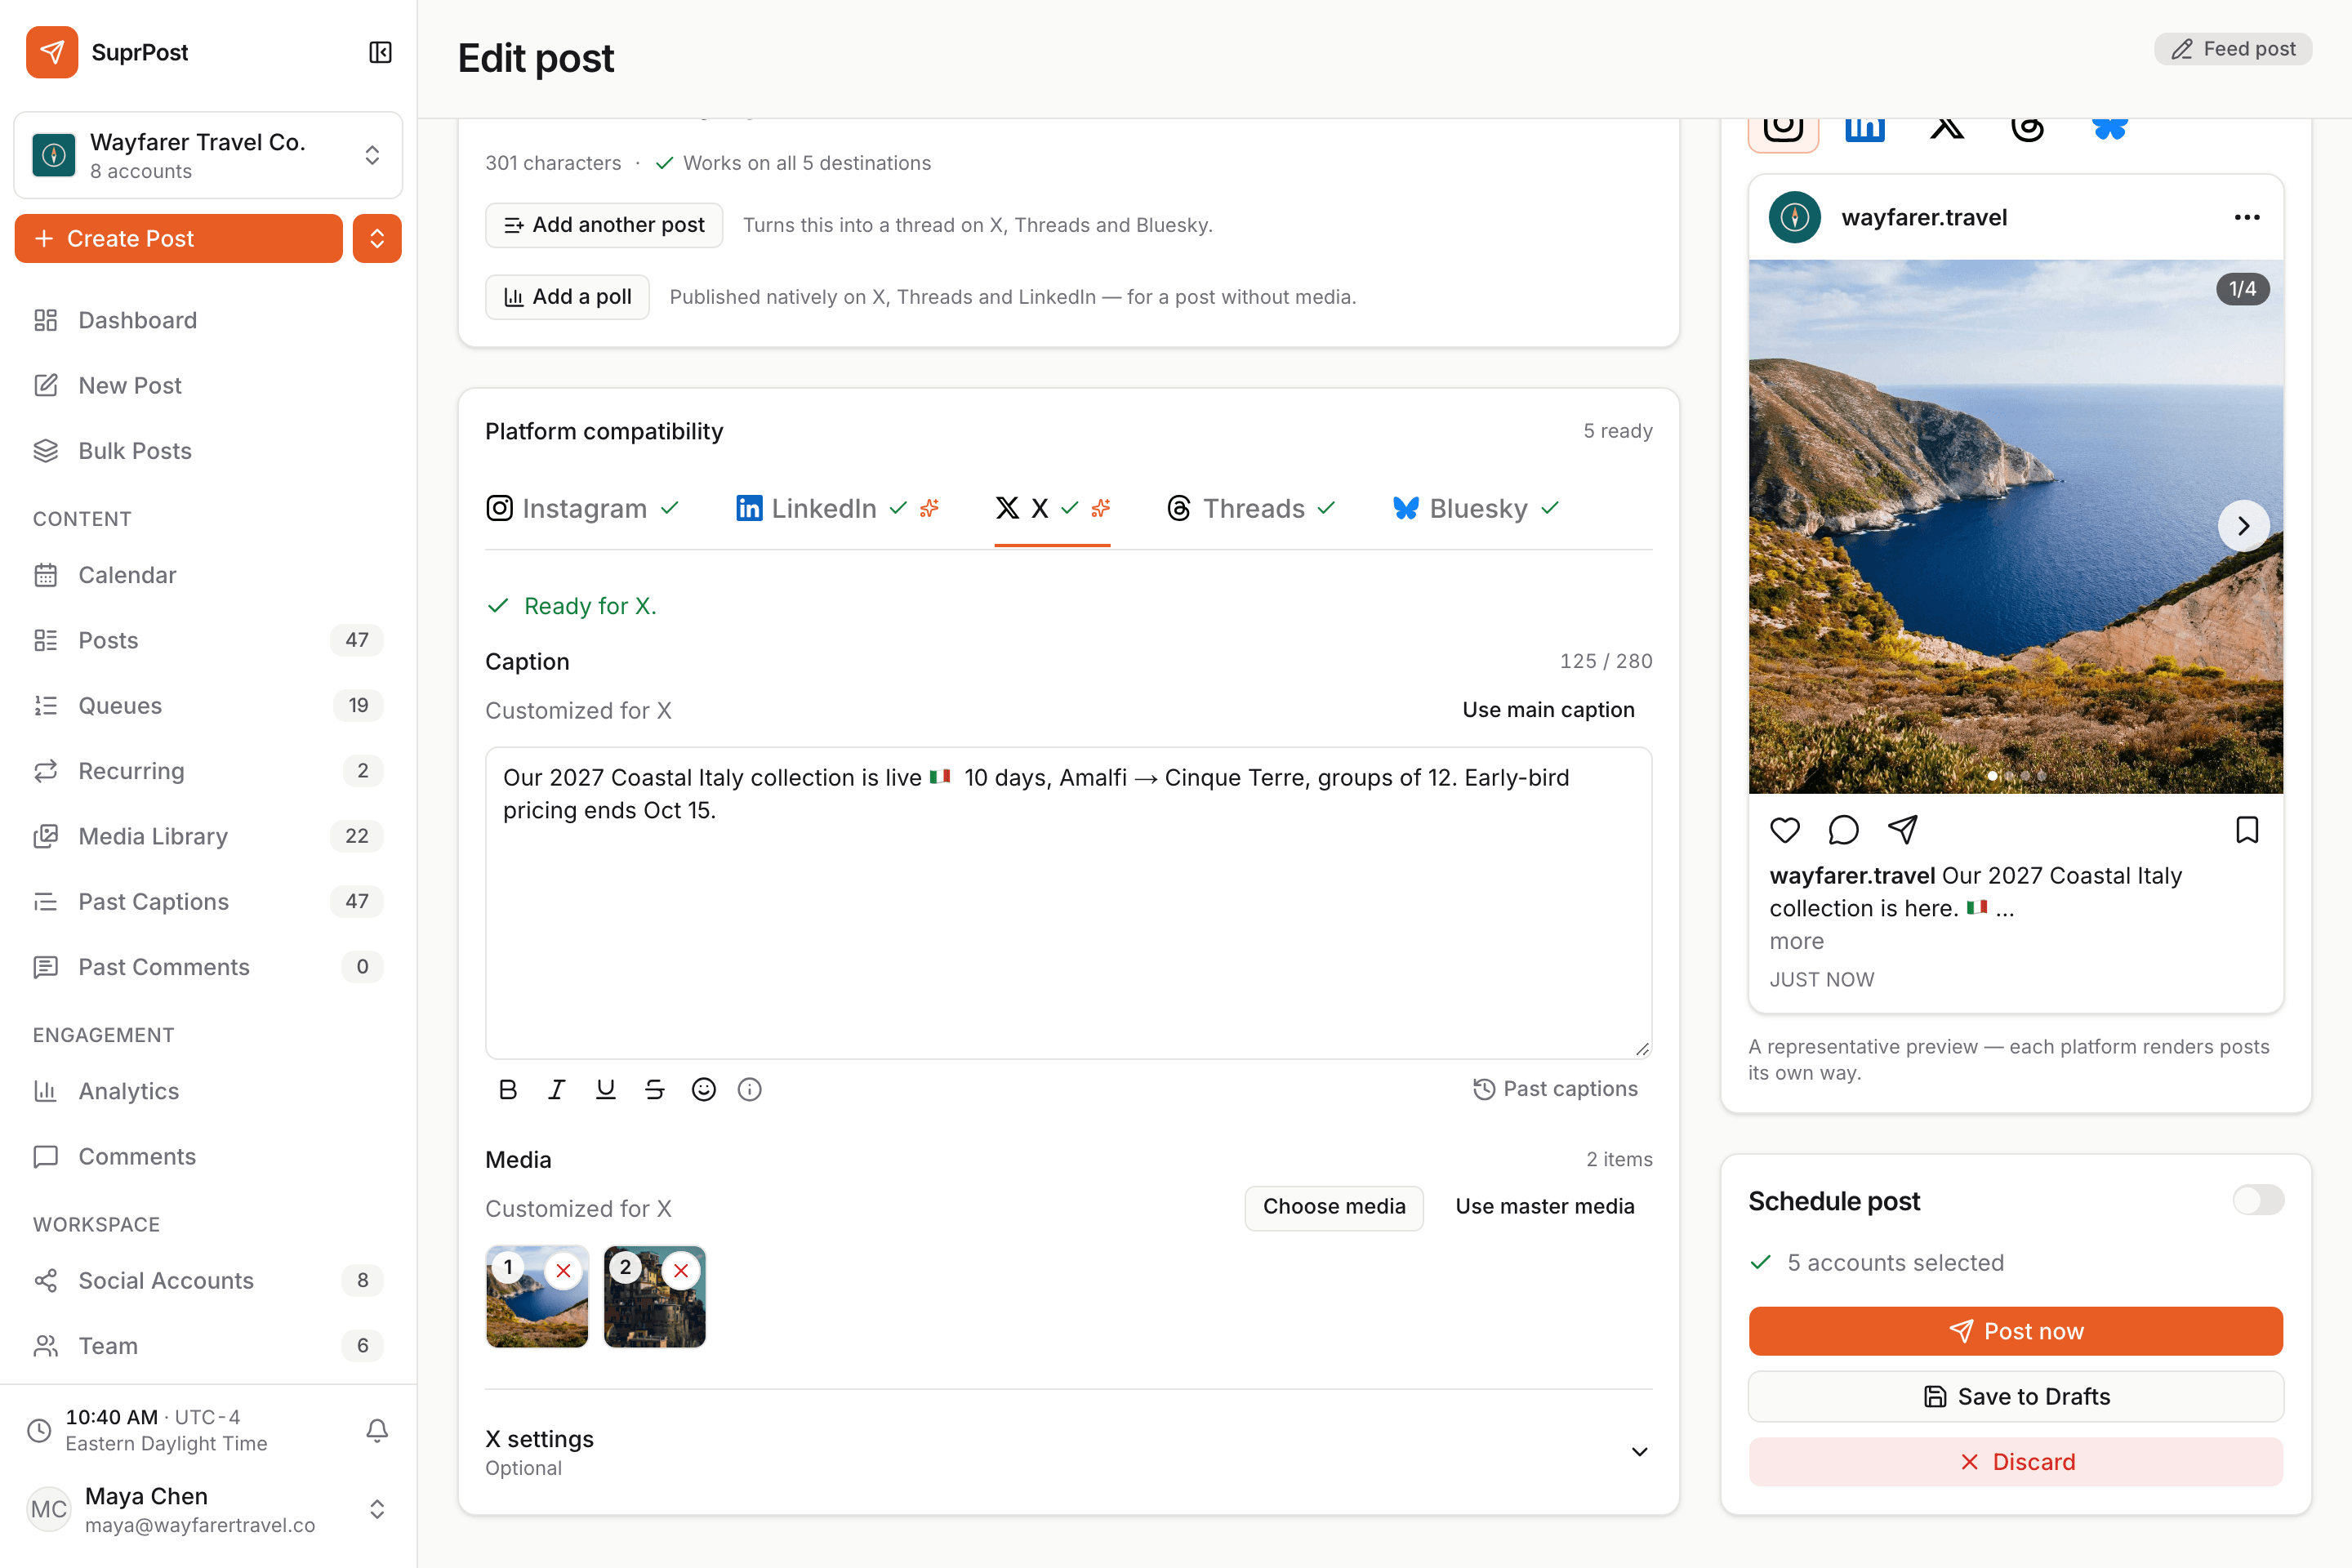
Task: Open Create Post options dropdown arrow
Action: 377,238
